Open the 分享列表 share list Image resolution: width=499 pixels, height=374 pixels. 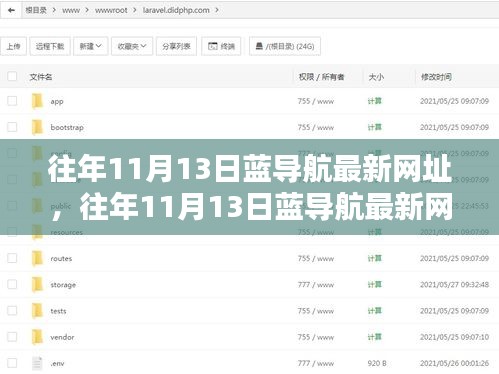pos(176,46)
